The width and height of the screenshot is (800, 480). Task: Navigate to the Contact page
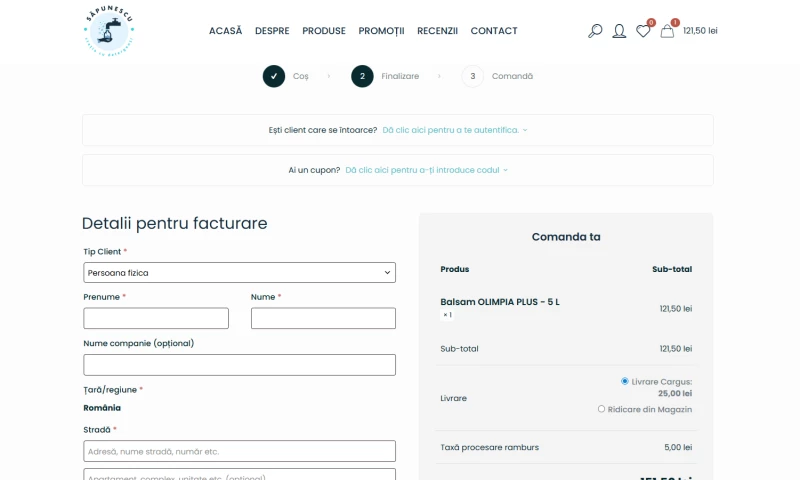494,31
